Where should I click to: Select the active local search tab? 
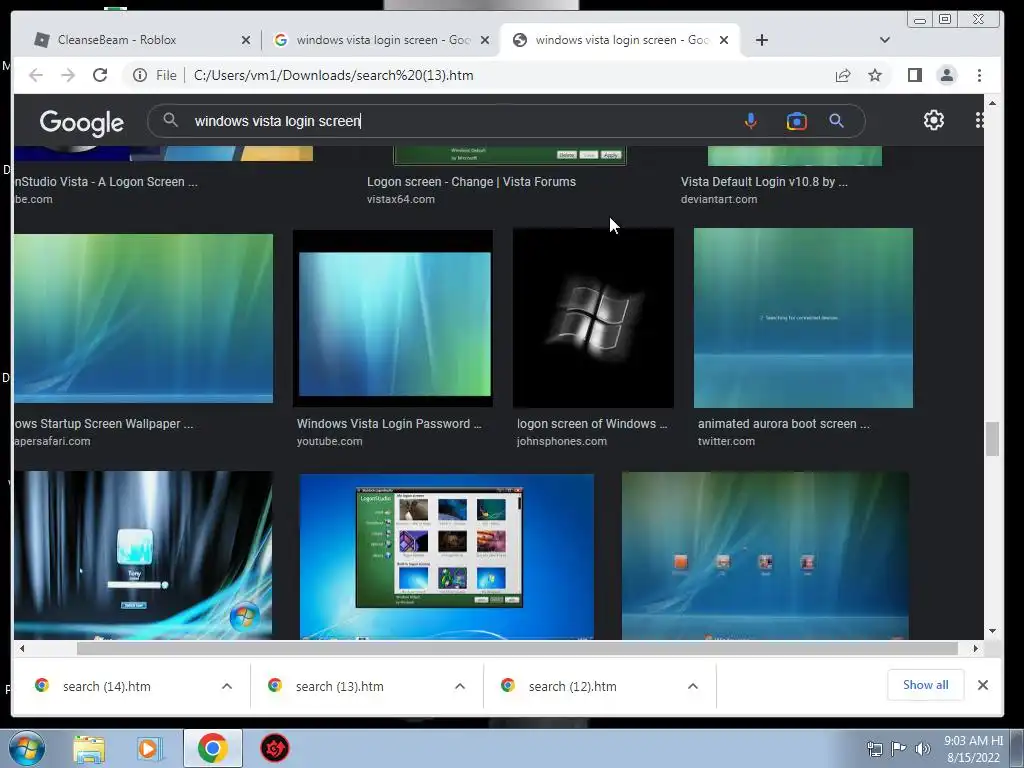tap(620, 40)
